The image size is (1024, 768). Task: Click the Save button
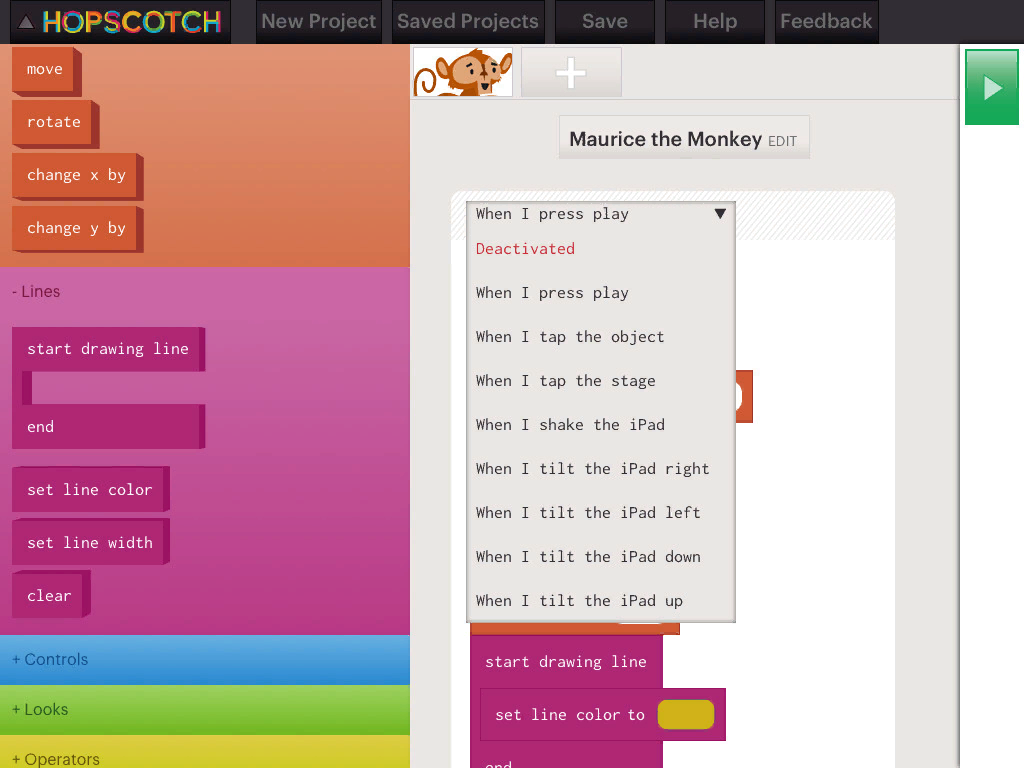click(x=605, y=21)
